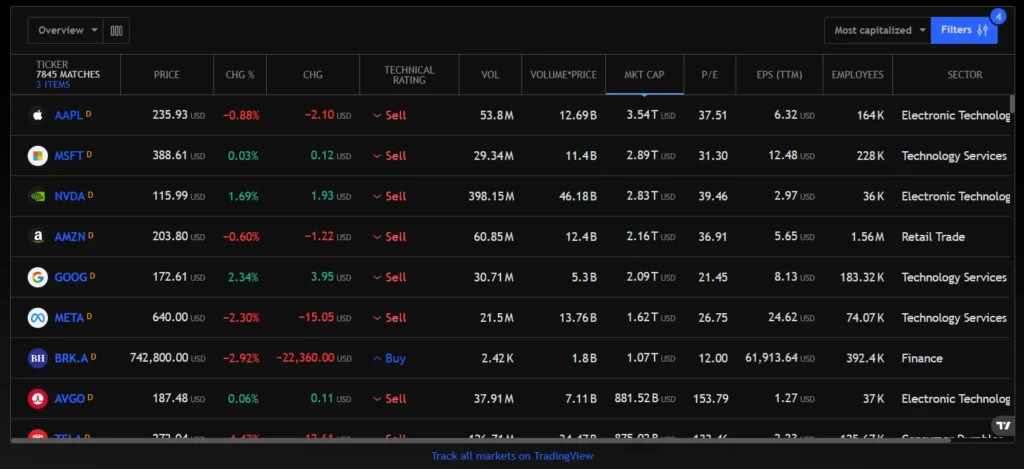Click the Amazon logo icon for AMZN
Screen dimensions: 1024x469
(38, 236)
